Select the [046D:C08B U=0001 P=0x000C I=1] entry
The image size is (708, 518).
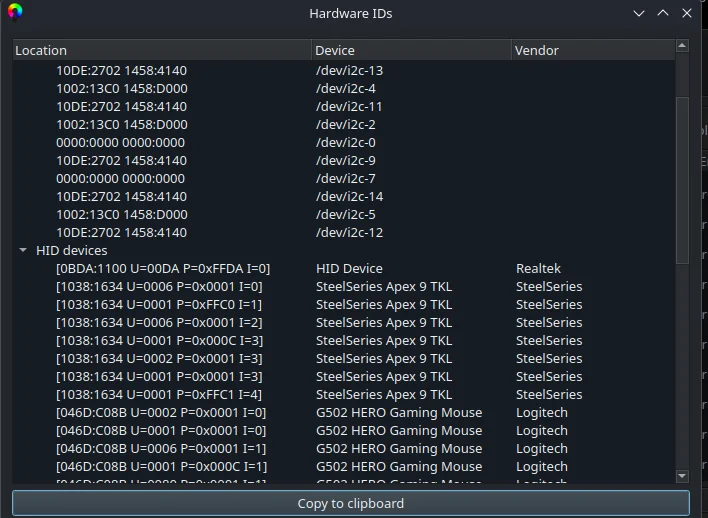pos(162,467)
